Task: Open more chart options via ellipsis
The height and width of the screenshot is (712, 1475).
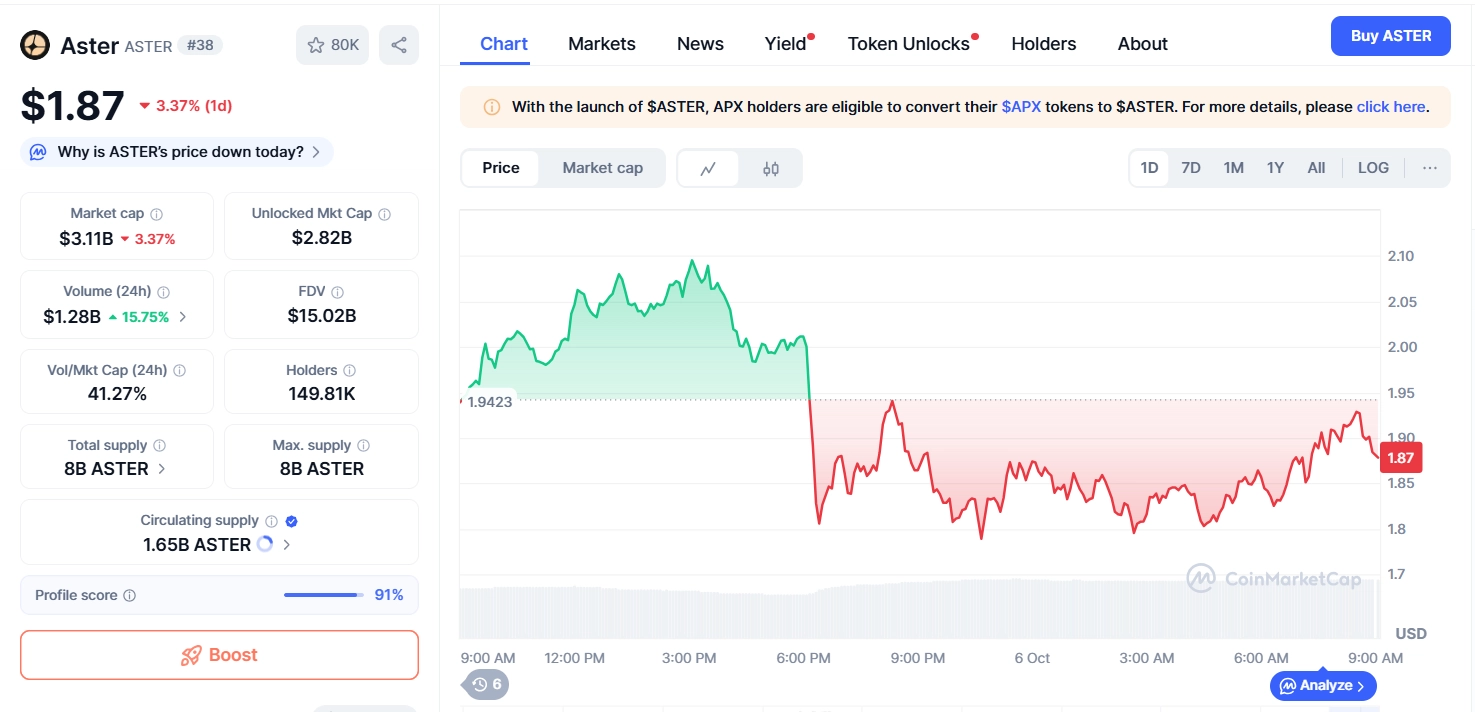Action: pyautogui.click(x=1429, y=168)
